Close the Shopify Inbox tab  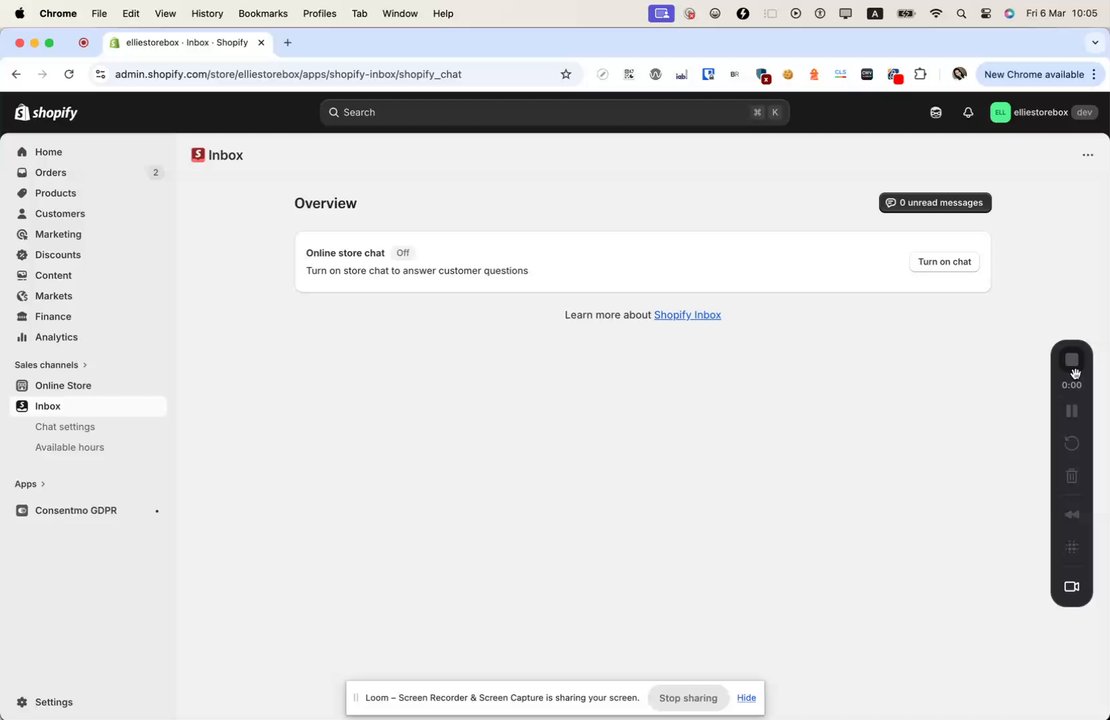tap(261, 42)
